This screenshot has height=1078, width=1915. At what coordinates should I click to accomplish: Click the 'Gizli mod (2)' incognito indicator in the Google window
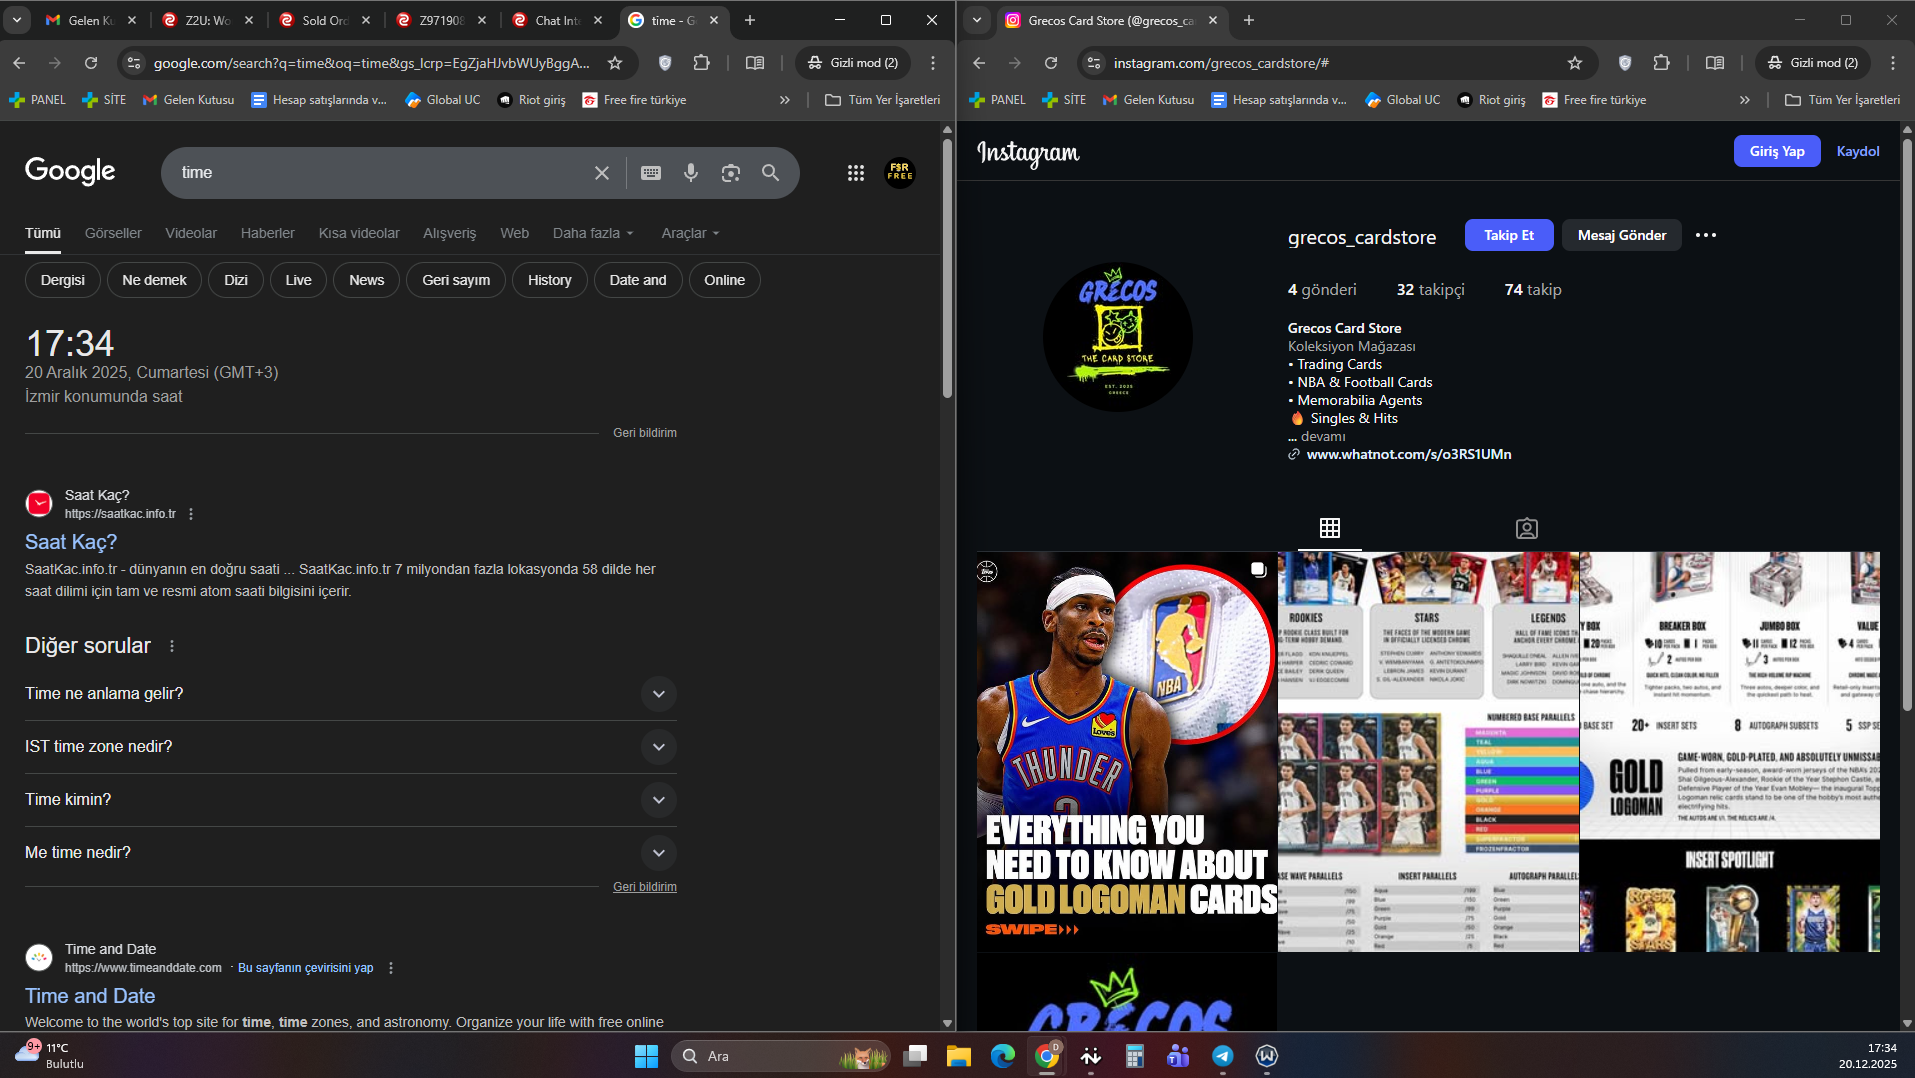pos(853,63)
